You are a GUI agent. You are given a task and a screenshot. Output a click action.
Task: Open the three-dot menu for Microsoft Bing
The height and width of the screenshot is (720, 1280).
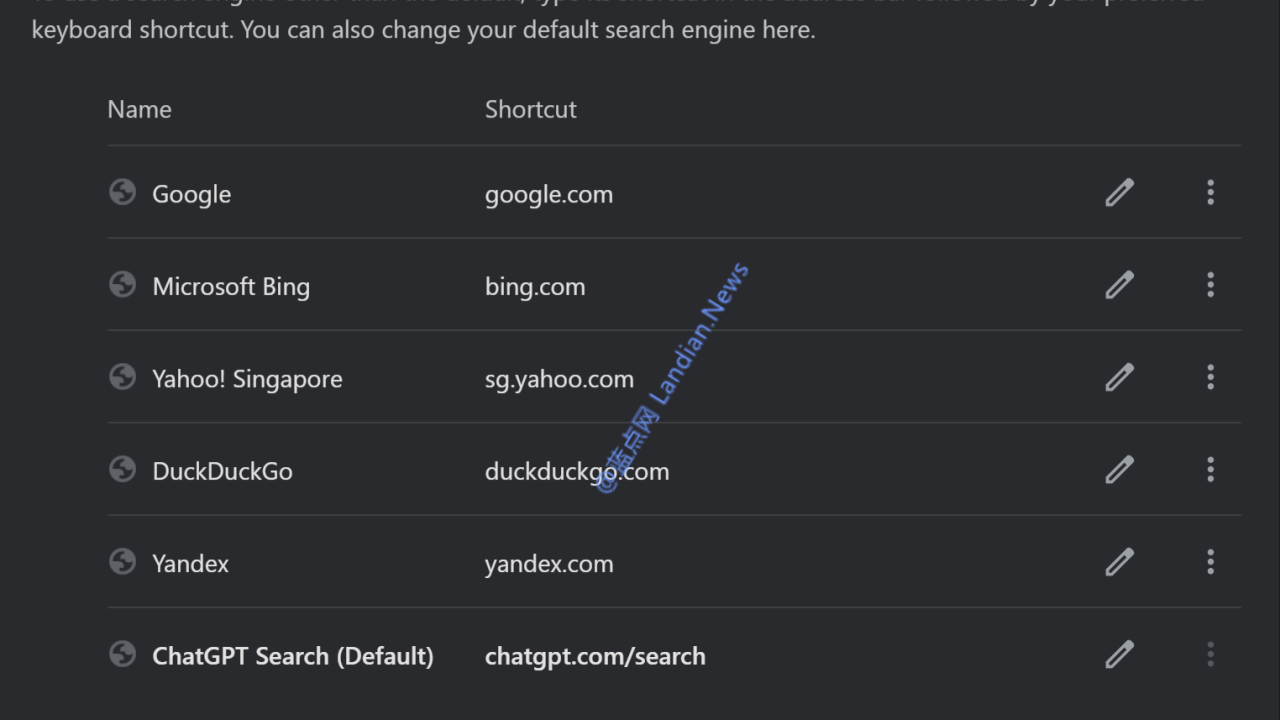[x=1210, y=285]
